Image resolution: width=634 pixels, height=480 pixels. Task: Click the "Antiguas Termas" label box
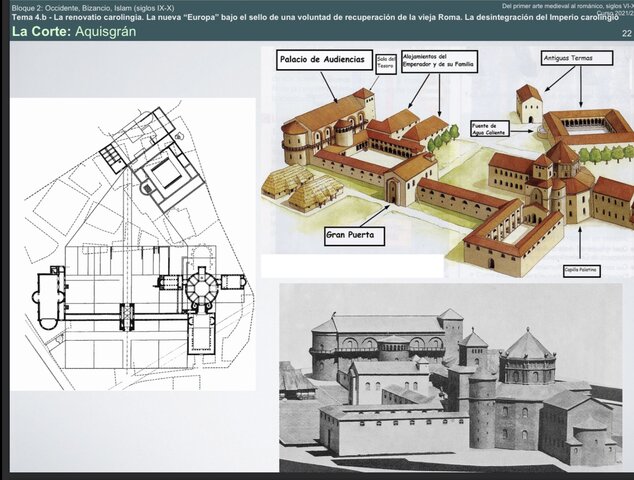577,58
